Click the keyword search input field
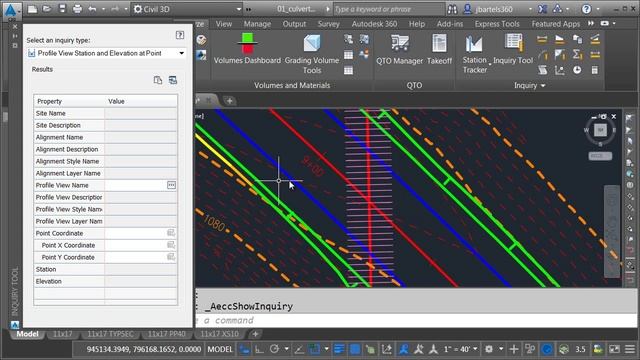Viewport: 640px width, 360px height. tap(389, 9)
